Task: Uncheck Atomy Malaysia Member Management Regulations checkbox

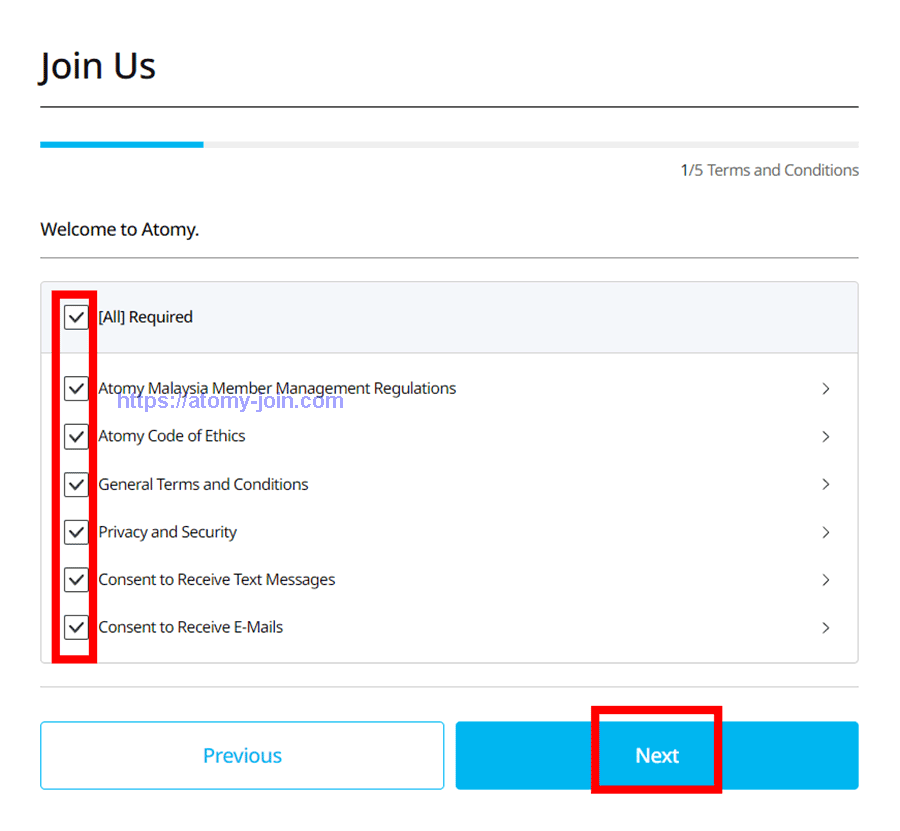Action: [76, 388]
